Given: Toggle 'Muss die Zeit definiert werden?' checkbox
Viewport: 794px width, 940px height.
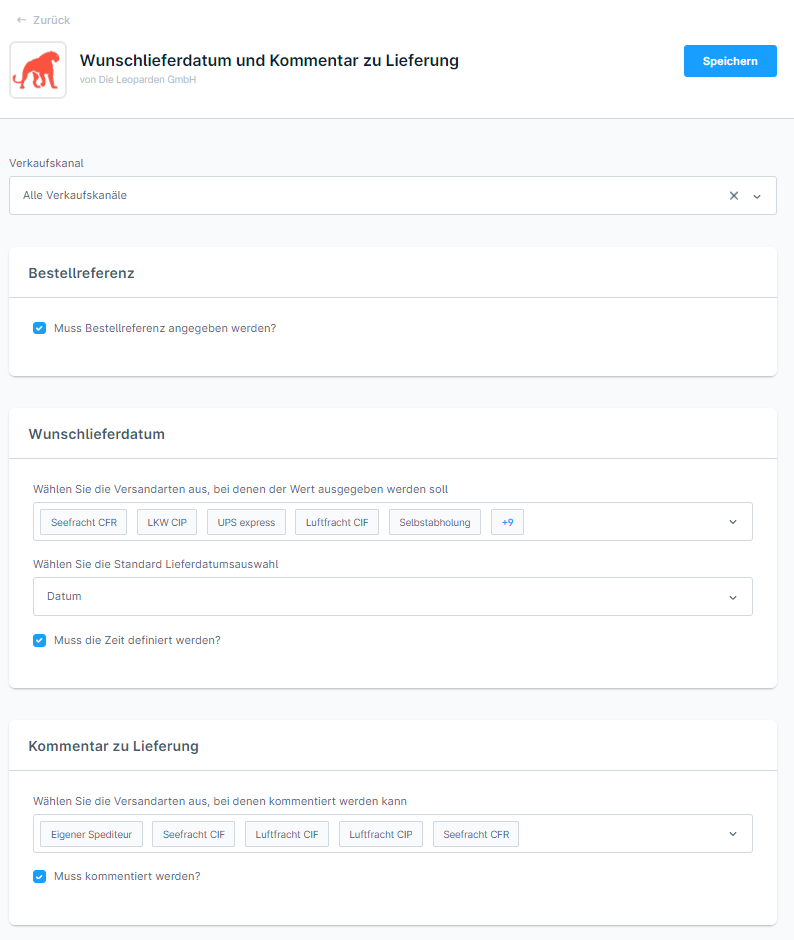Looking at the screenshot, I should (40, 640).
